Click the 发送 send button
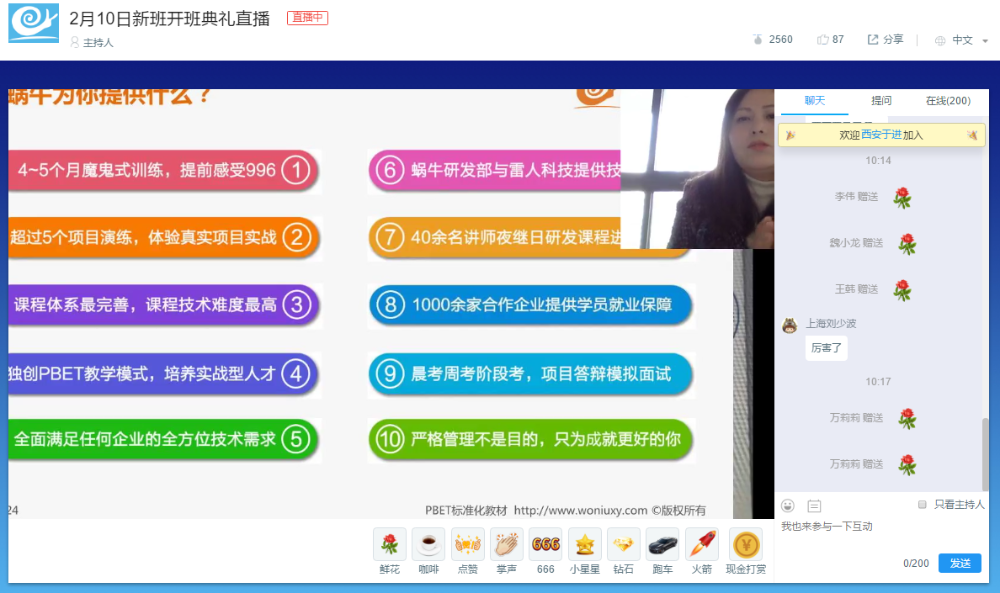The image size is (1000, 593). tap(960, 563)
